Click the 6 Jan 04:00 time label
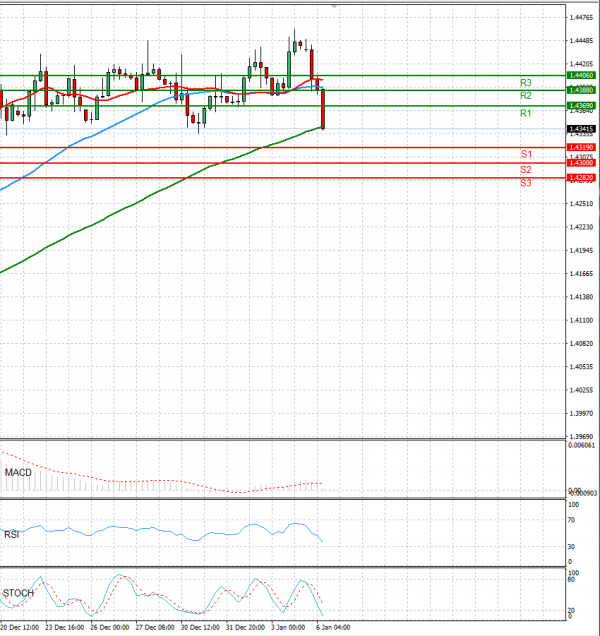 click(333, 627)
